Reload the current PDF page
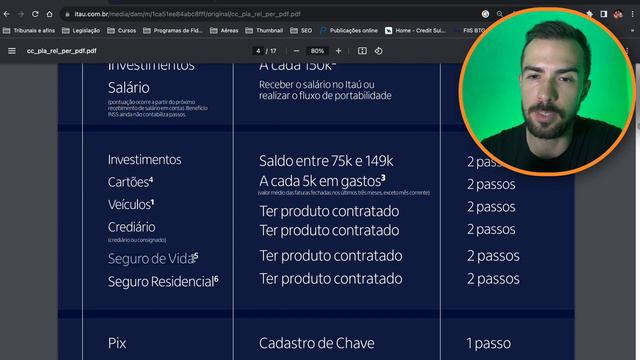The height and width of the screenshot is (360, 640). (35, 14)
